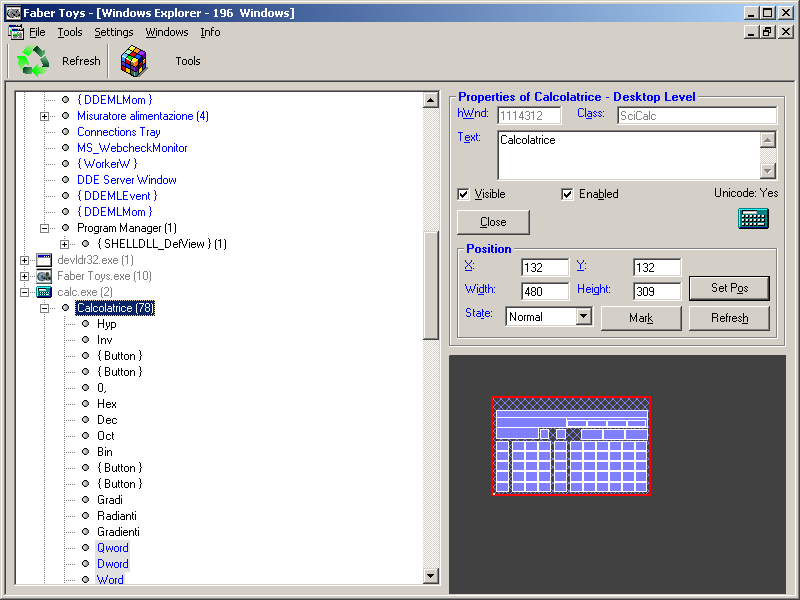Open the Windows menu
Image resolution: width=800 pixels, height=600 pixels.
click(167, 32)
